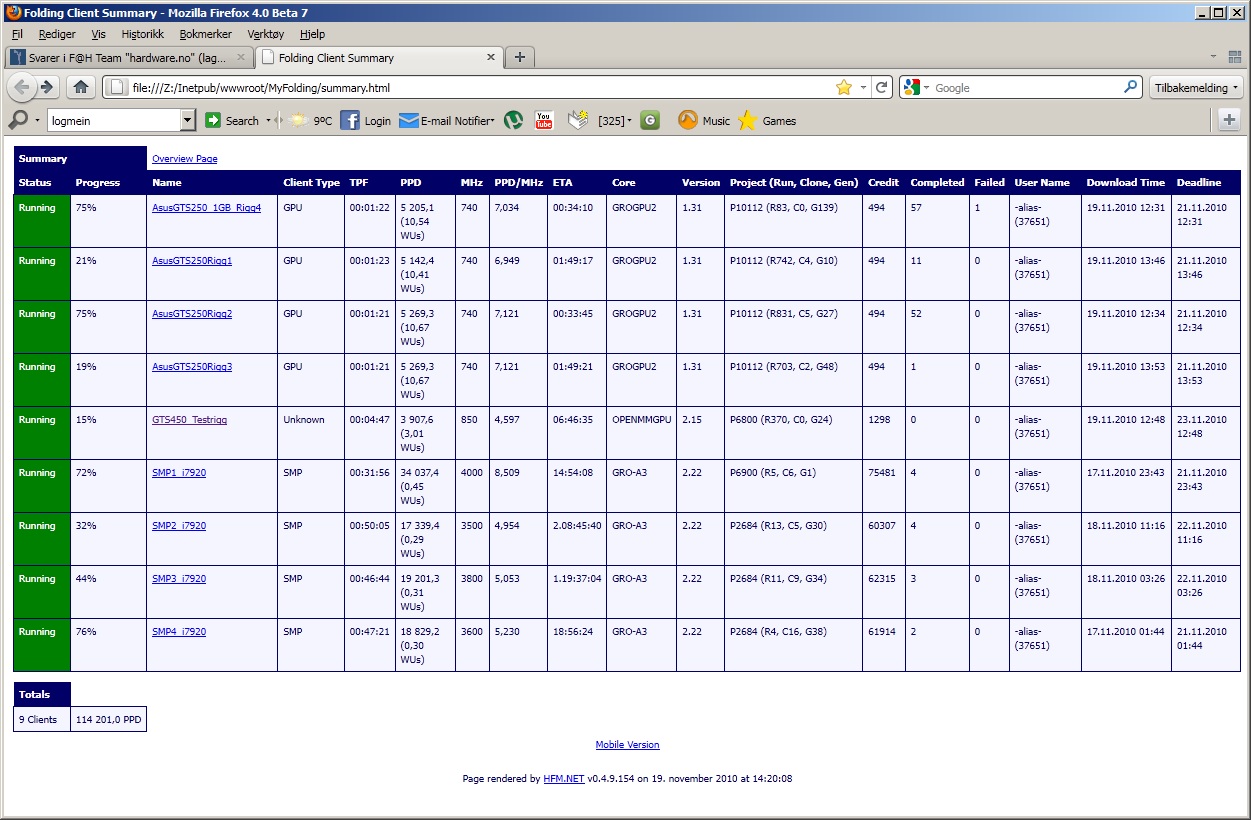Open the AsusGTS250Rigg1 client link
1251x820 pixels.
pyautogui.click(x=192, y=261)
